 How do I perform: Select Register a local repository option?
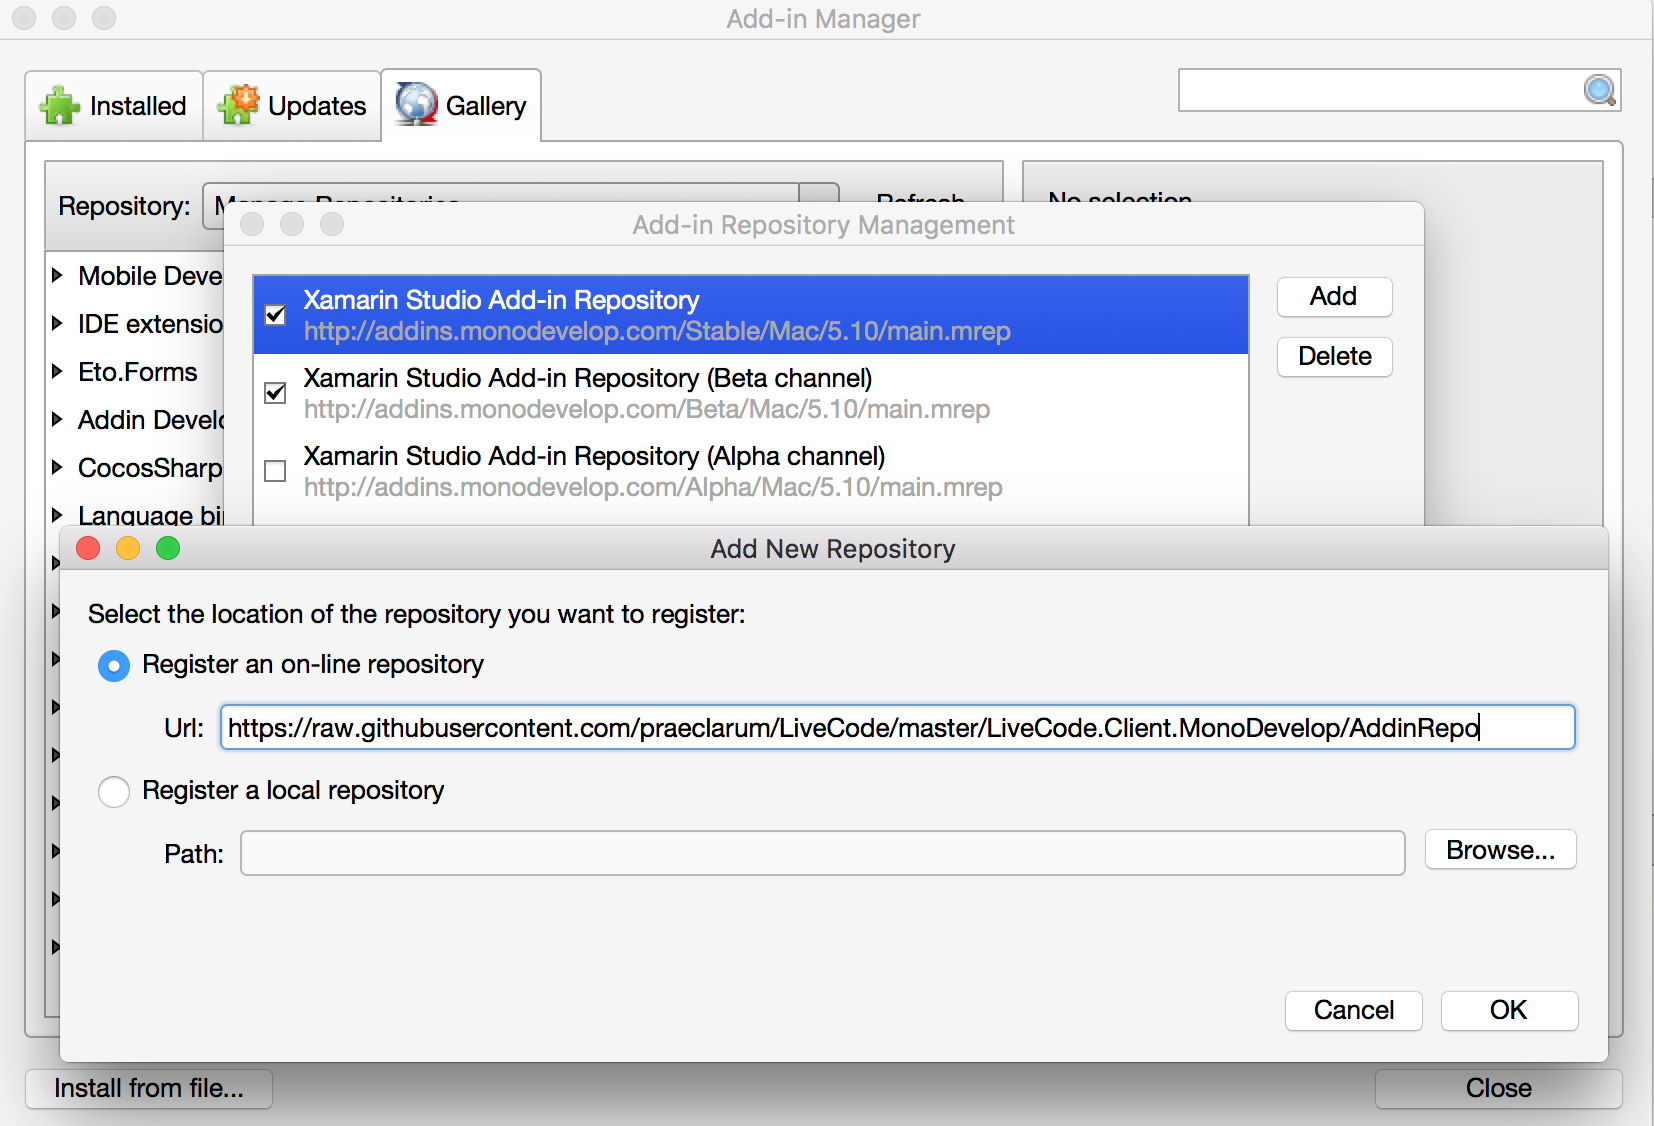point(114,791)
